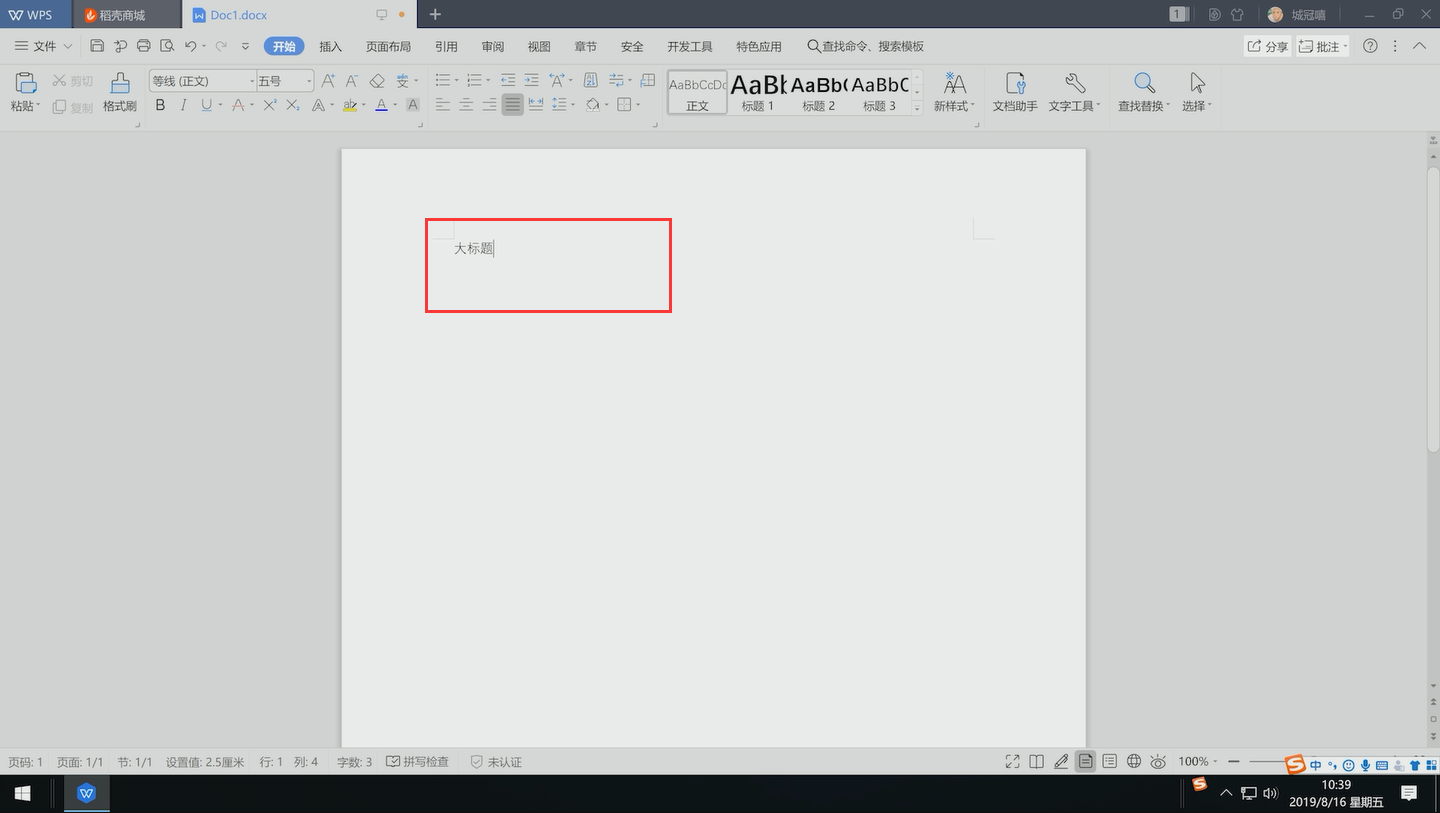Increase paragraph indent
This screenshot has width=1440, height=813.
(532, 81)
